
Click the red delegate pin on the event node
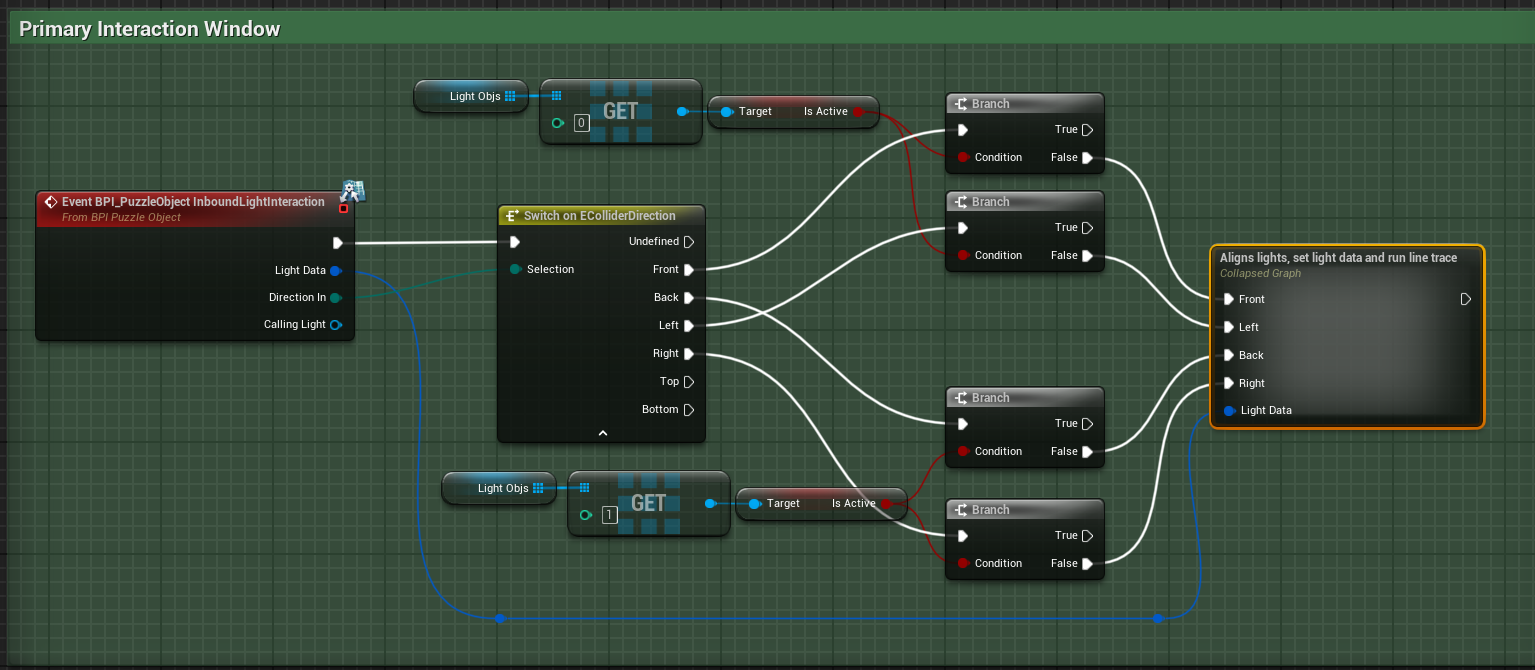tap(344, 208)
